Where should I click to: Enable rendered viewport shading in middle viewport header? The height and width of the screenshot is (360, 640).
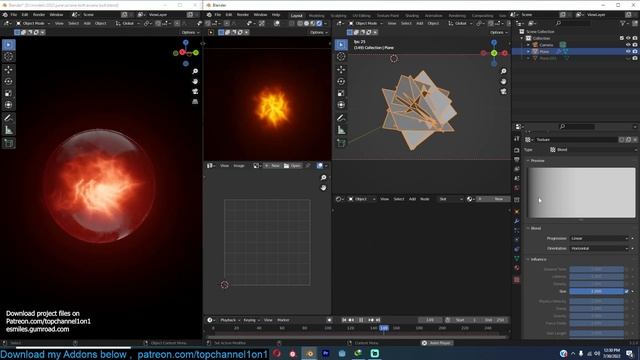319,23
